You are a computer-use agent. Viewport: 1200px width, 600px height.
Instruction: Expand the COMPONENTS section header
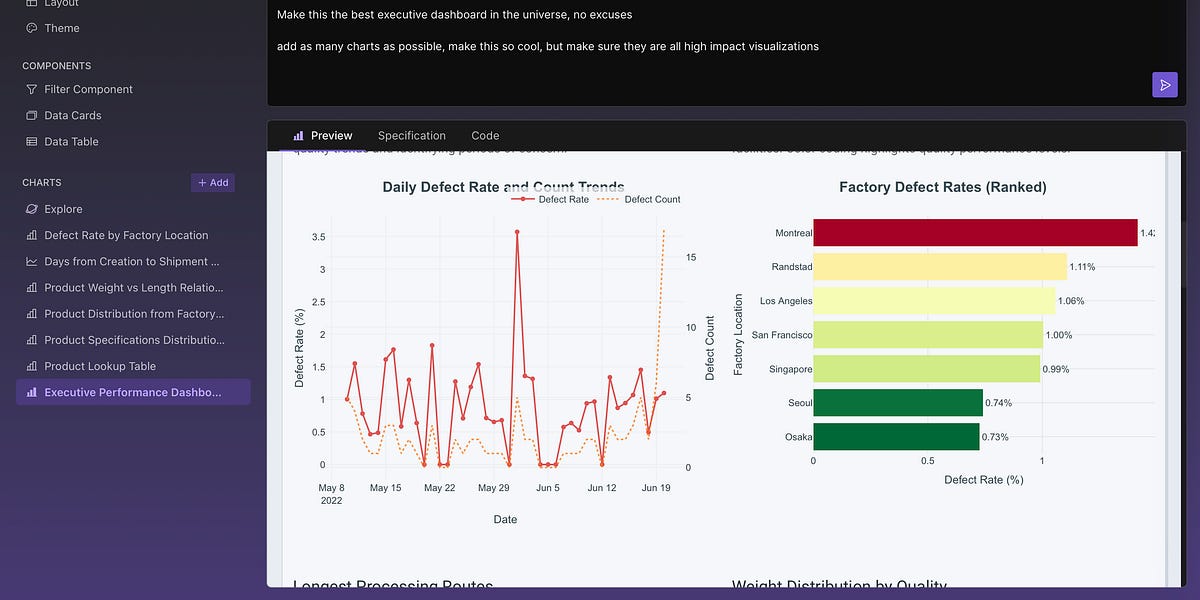coord(55,65)
